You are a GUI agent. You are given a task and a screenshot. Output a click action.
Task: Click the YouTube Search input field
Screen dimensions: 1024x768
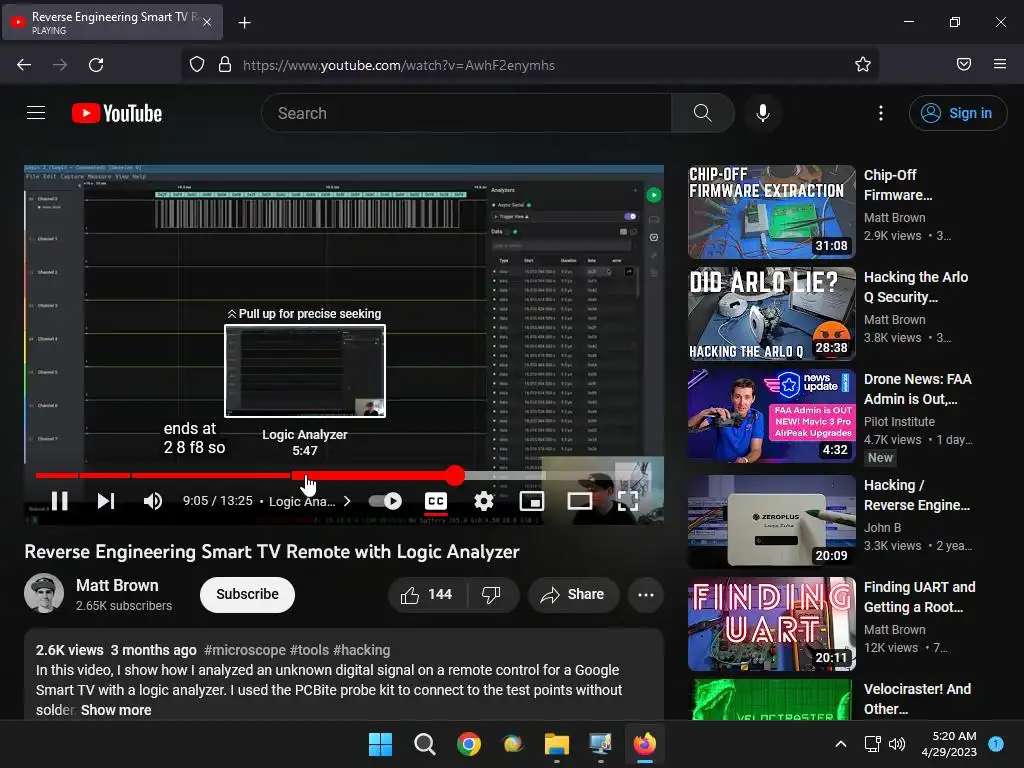(x=466, y=113)
